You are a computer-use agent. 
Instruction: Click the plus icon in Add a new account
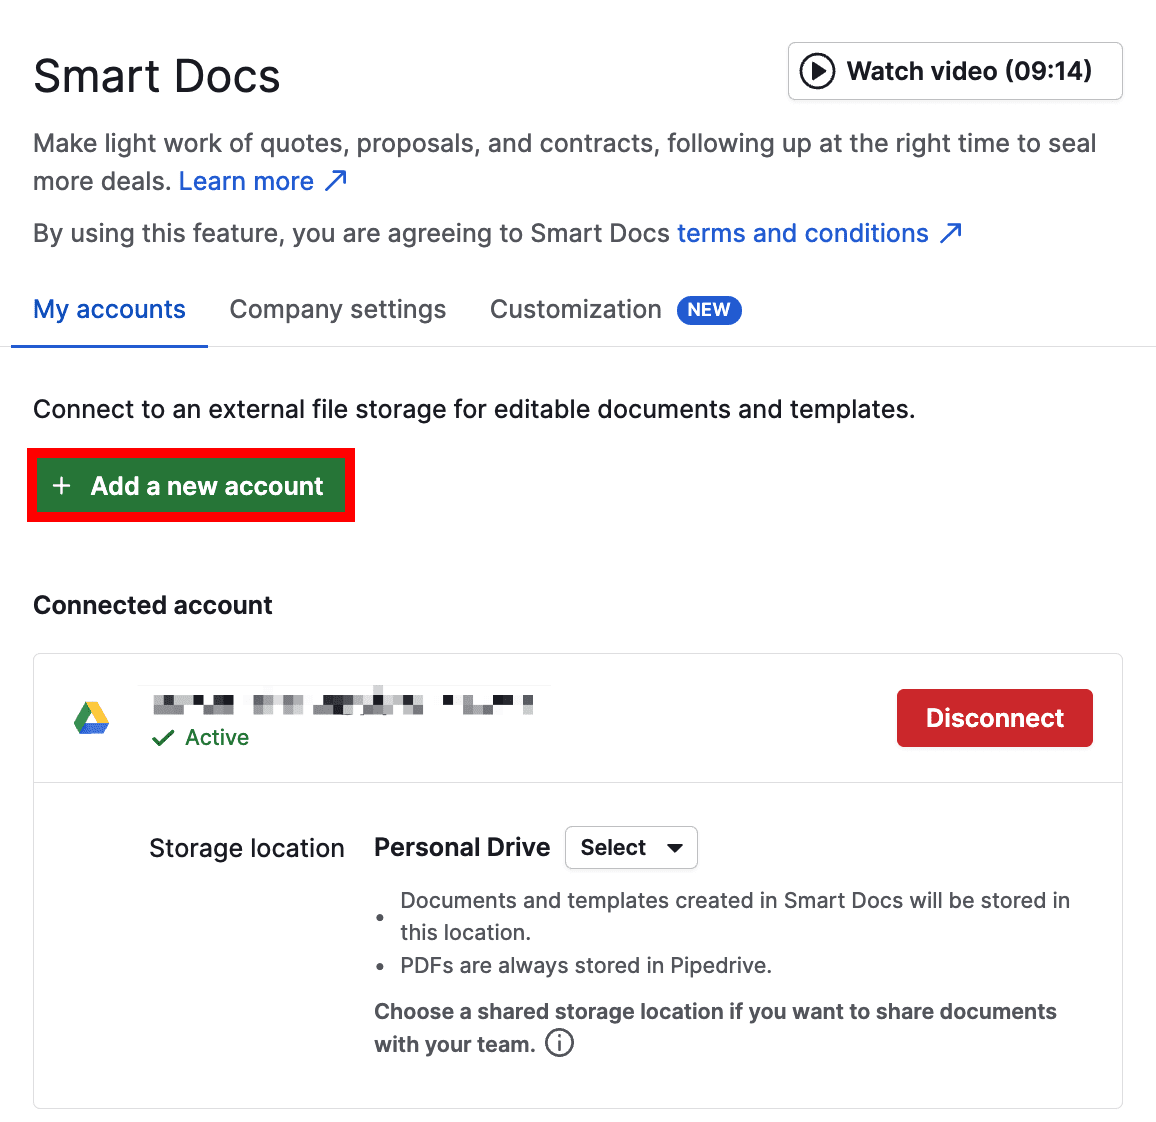tap(62, 485)
